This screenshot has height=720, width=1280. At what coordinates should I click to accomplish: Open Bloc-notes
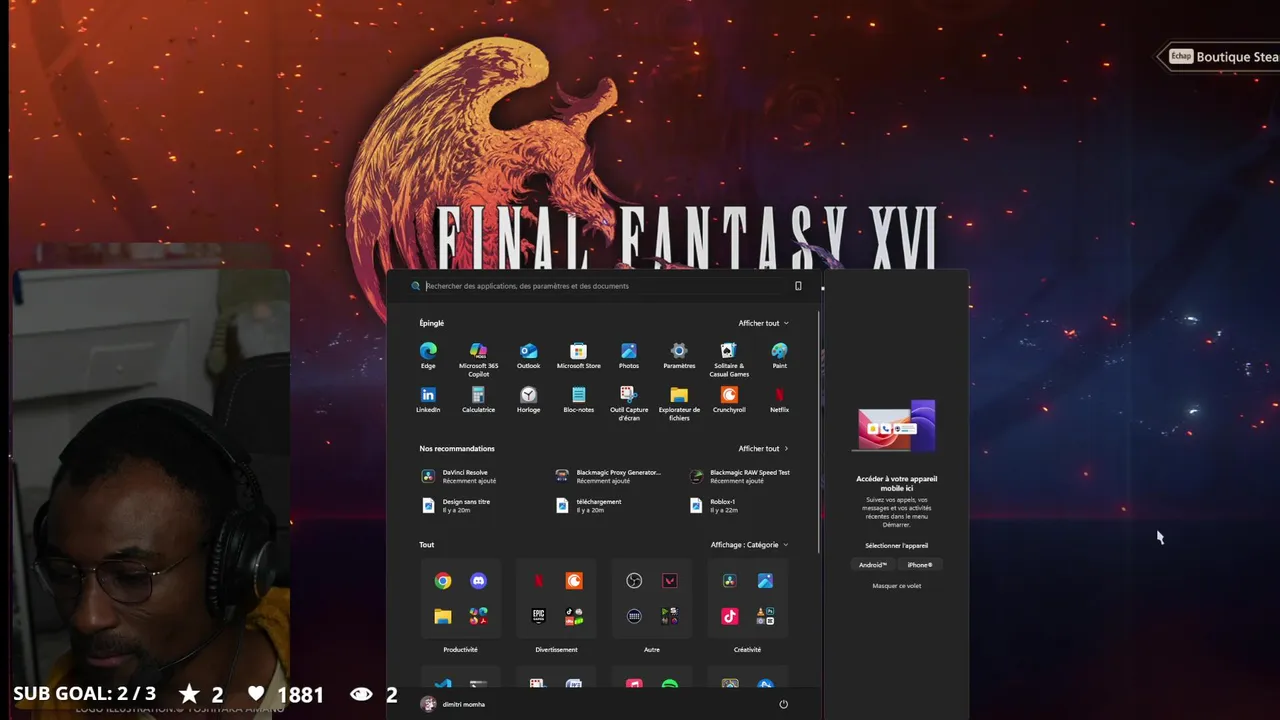578,399
